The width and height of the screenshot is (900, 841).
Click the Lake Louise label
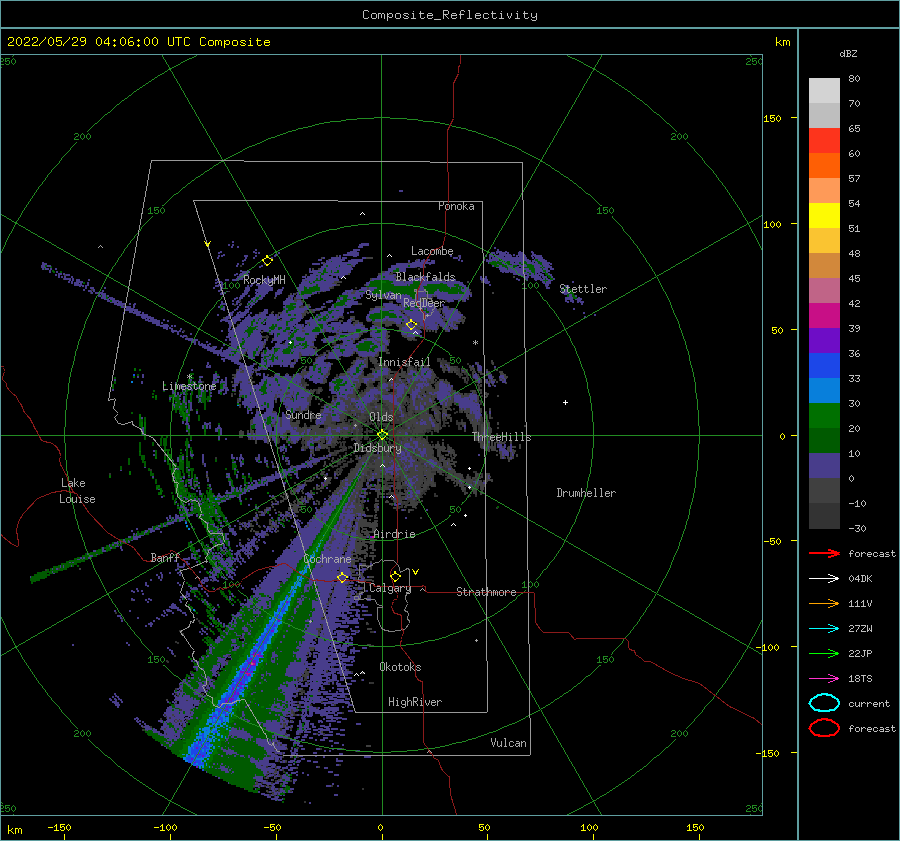[77, 491]
